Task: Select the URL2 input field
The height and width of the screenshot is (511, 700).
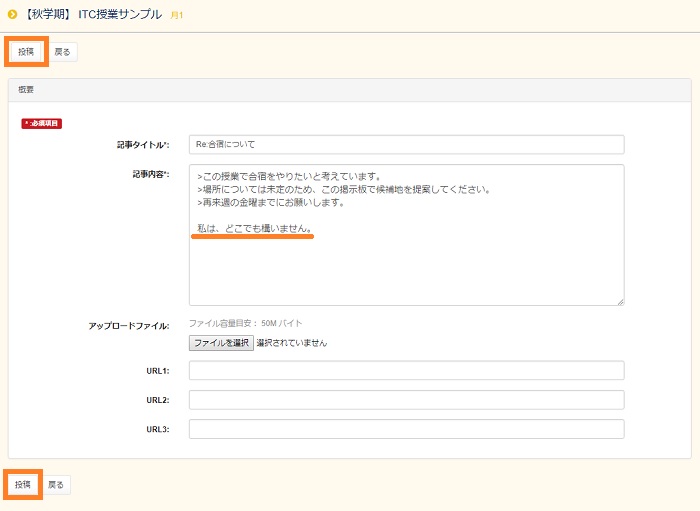Action: click(406, 400)
